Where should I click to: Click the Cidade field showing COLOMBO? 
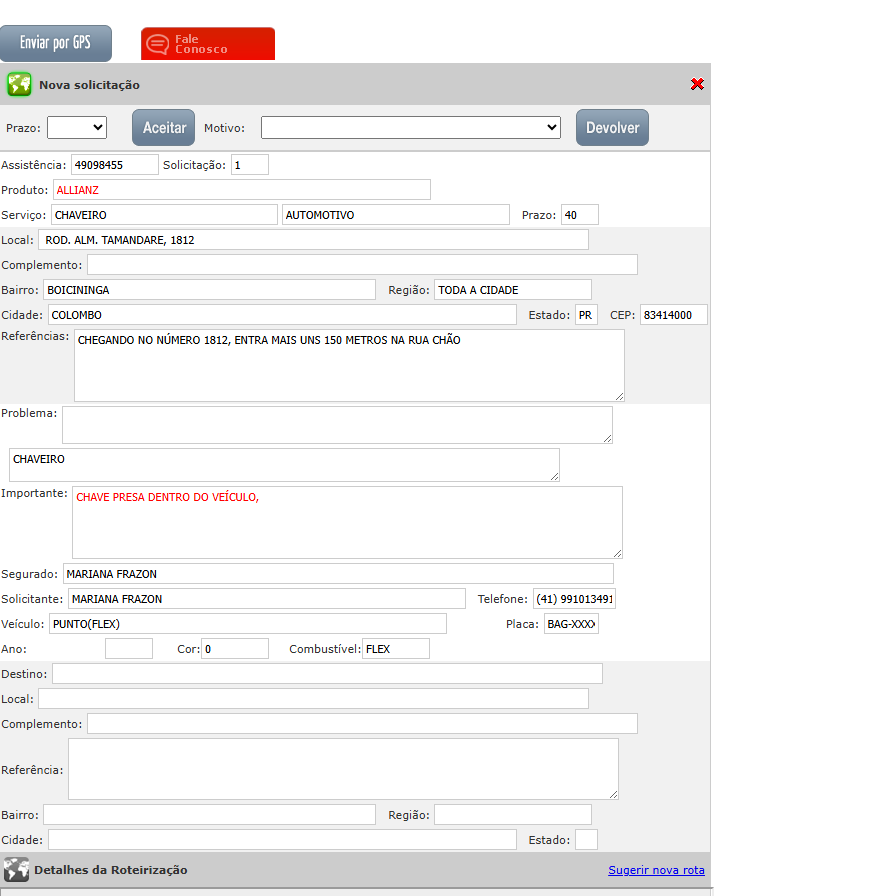click(282, 315)
